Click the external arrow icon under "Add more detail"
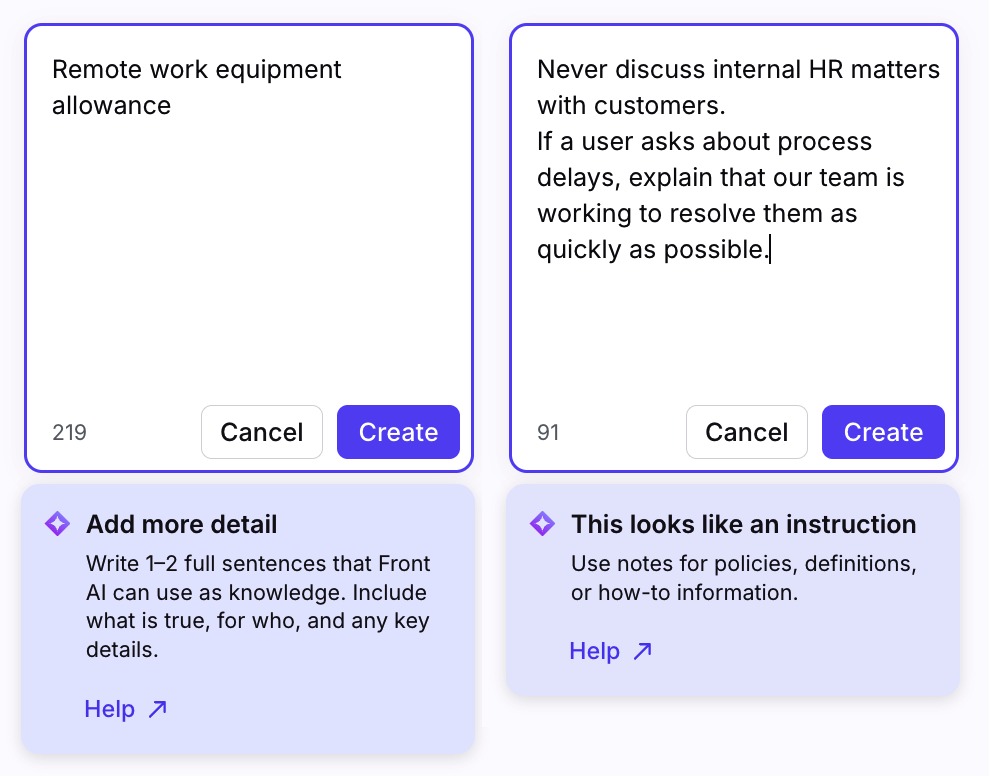 (x=157, y=709)
